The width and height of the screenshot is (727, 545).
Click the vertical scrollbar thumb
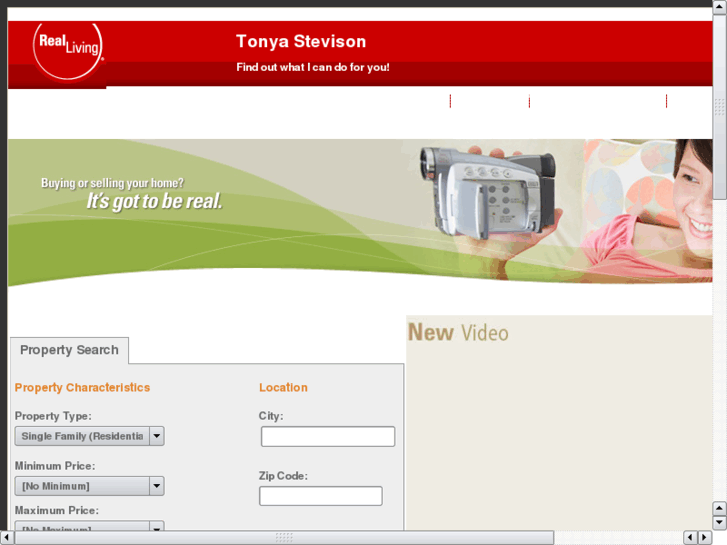(719, 107)
